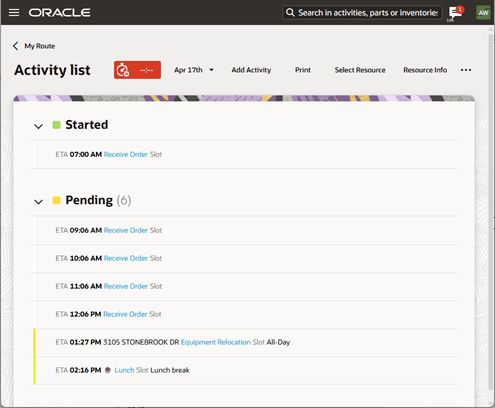Click in the activities search field
Screen dimensions: 495x408
(x=368, y=13)
